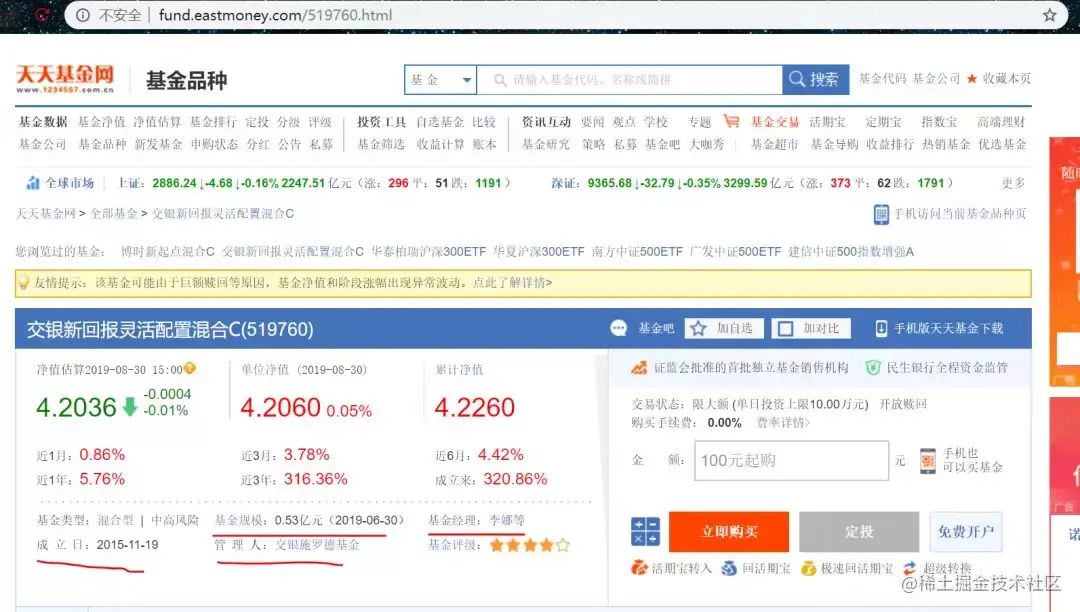This screenshot has width=1080, height=612.
Task: Open the 基金吧 chat bubble icon
Action: tap(619, 328)
